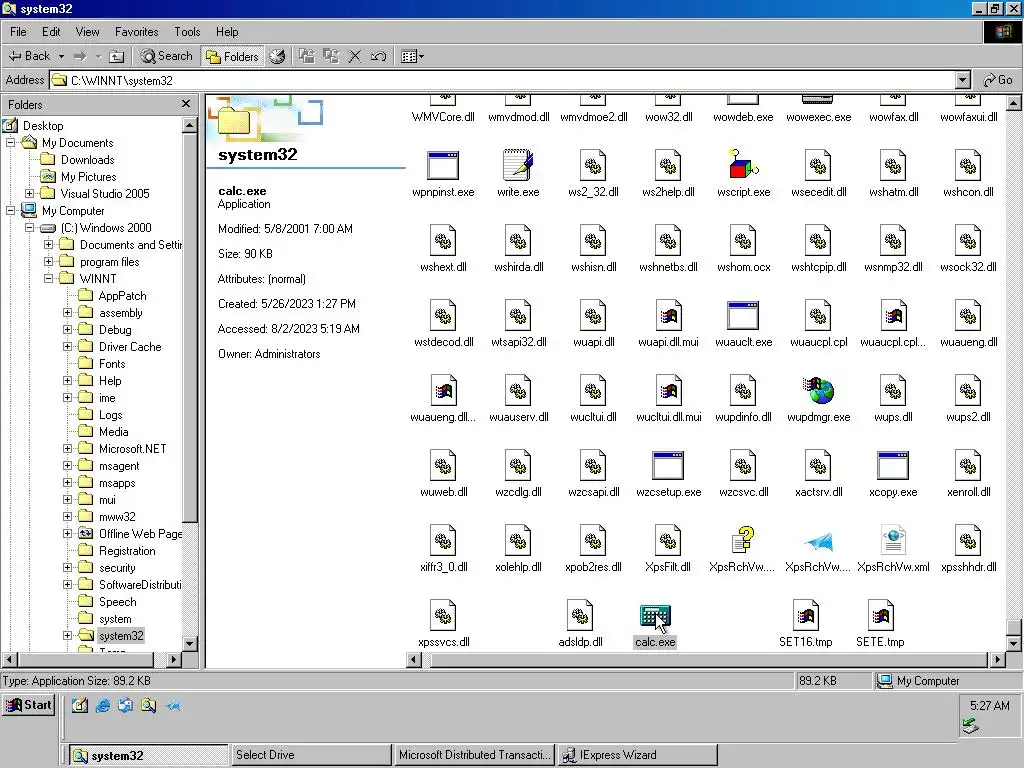Select the wpnpinst.exe icon
The image size is (1024, 768).
443,165
